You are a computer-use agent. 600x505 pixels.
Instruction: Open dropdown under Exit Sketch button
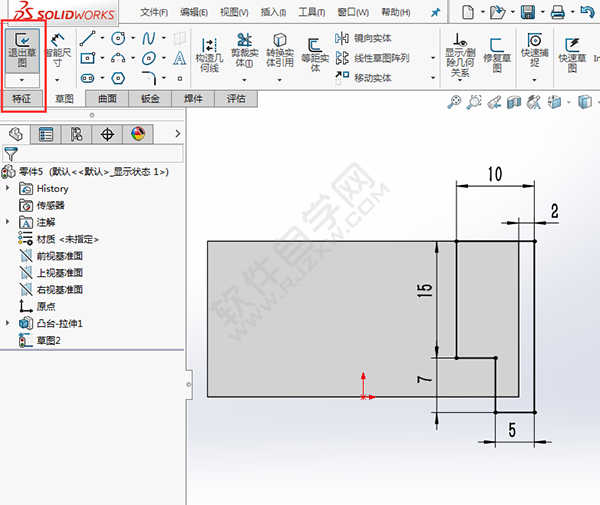(x=22, y=80)
